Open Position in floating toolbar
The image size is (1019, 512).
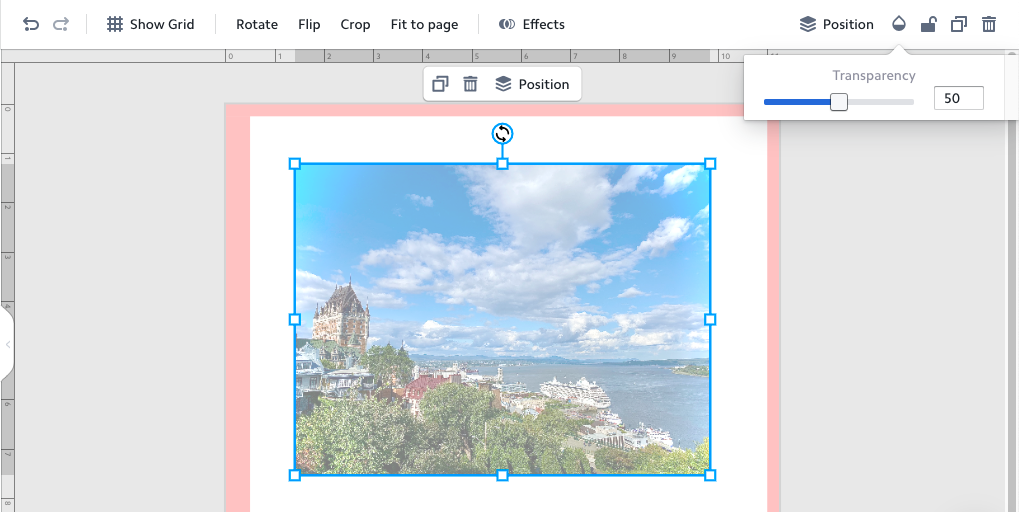coord(532,84)
